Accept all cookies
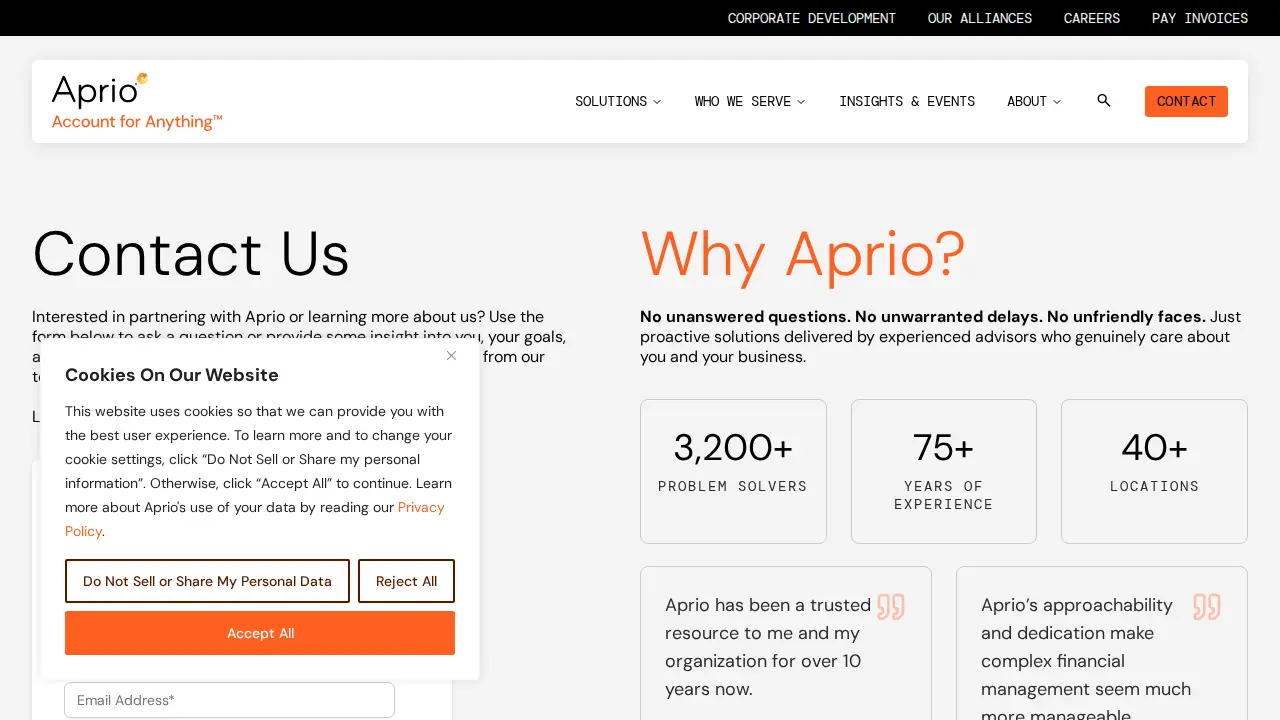Viewport: 1280px width, 720px height. (x=260, y=633)
